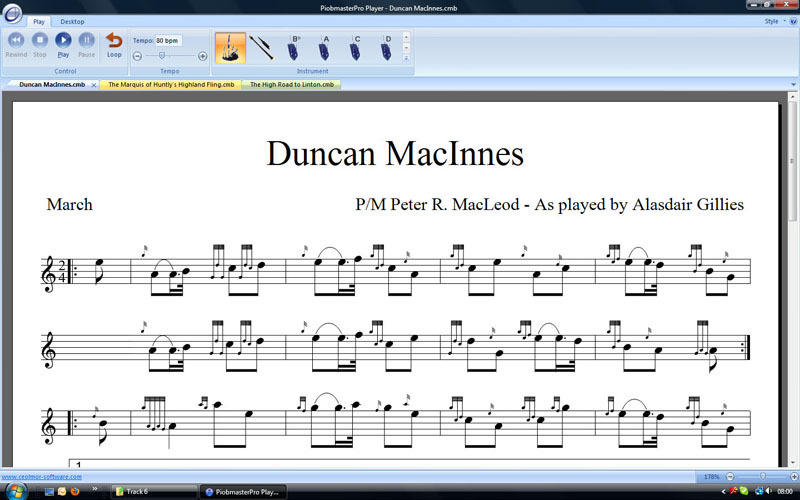Choose the C drone instrument
800x500 pixels.
(x=356, y=47)
